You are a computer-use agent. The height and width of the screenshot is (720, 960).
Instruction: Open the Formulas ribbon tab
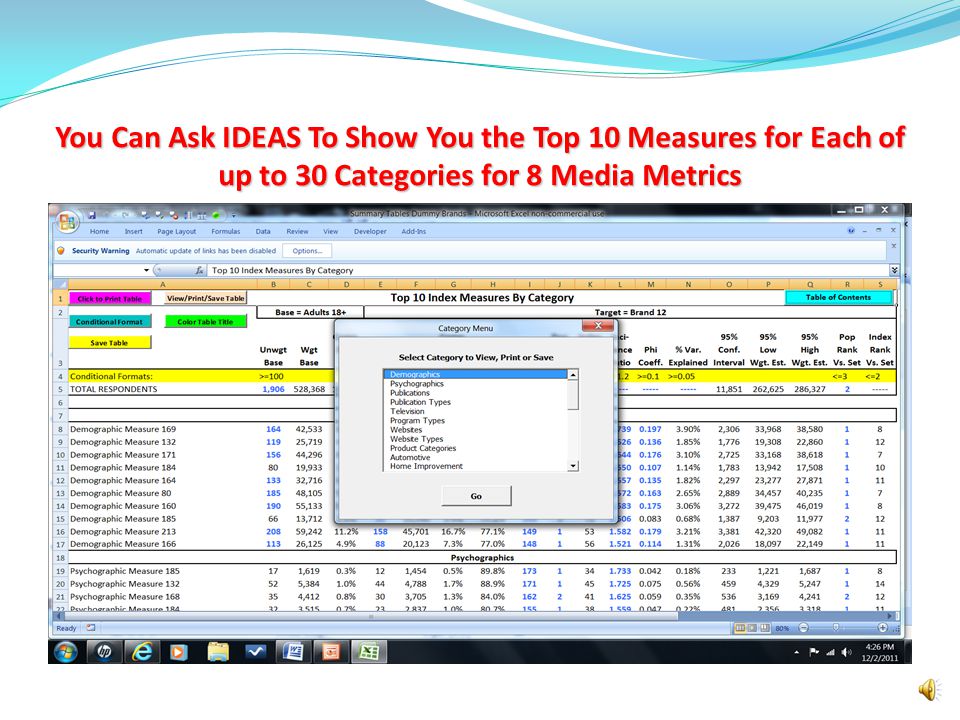(226, 231)
